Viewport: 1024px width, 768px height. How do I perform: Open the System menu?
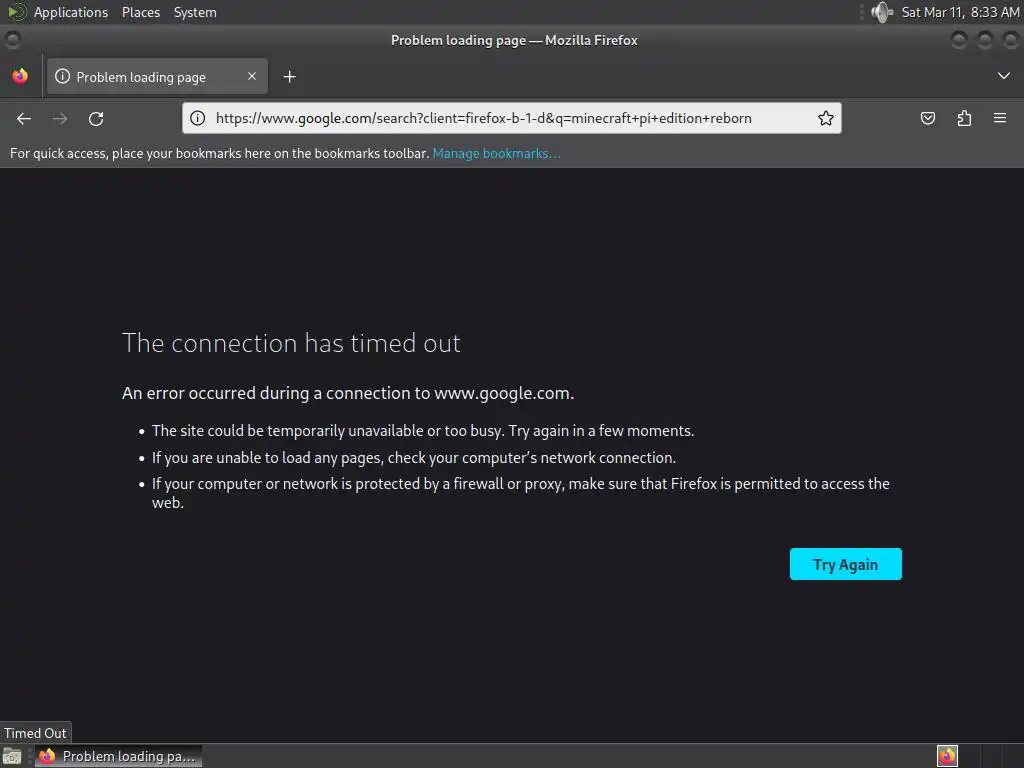pos(195,12)
